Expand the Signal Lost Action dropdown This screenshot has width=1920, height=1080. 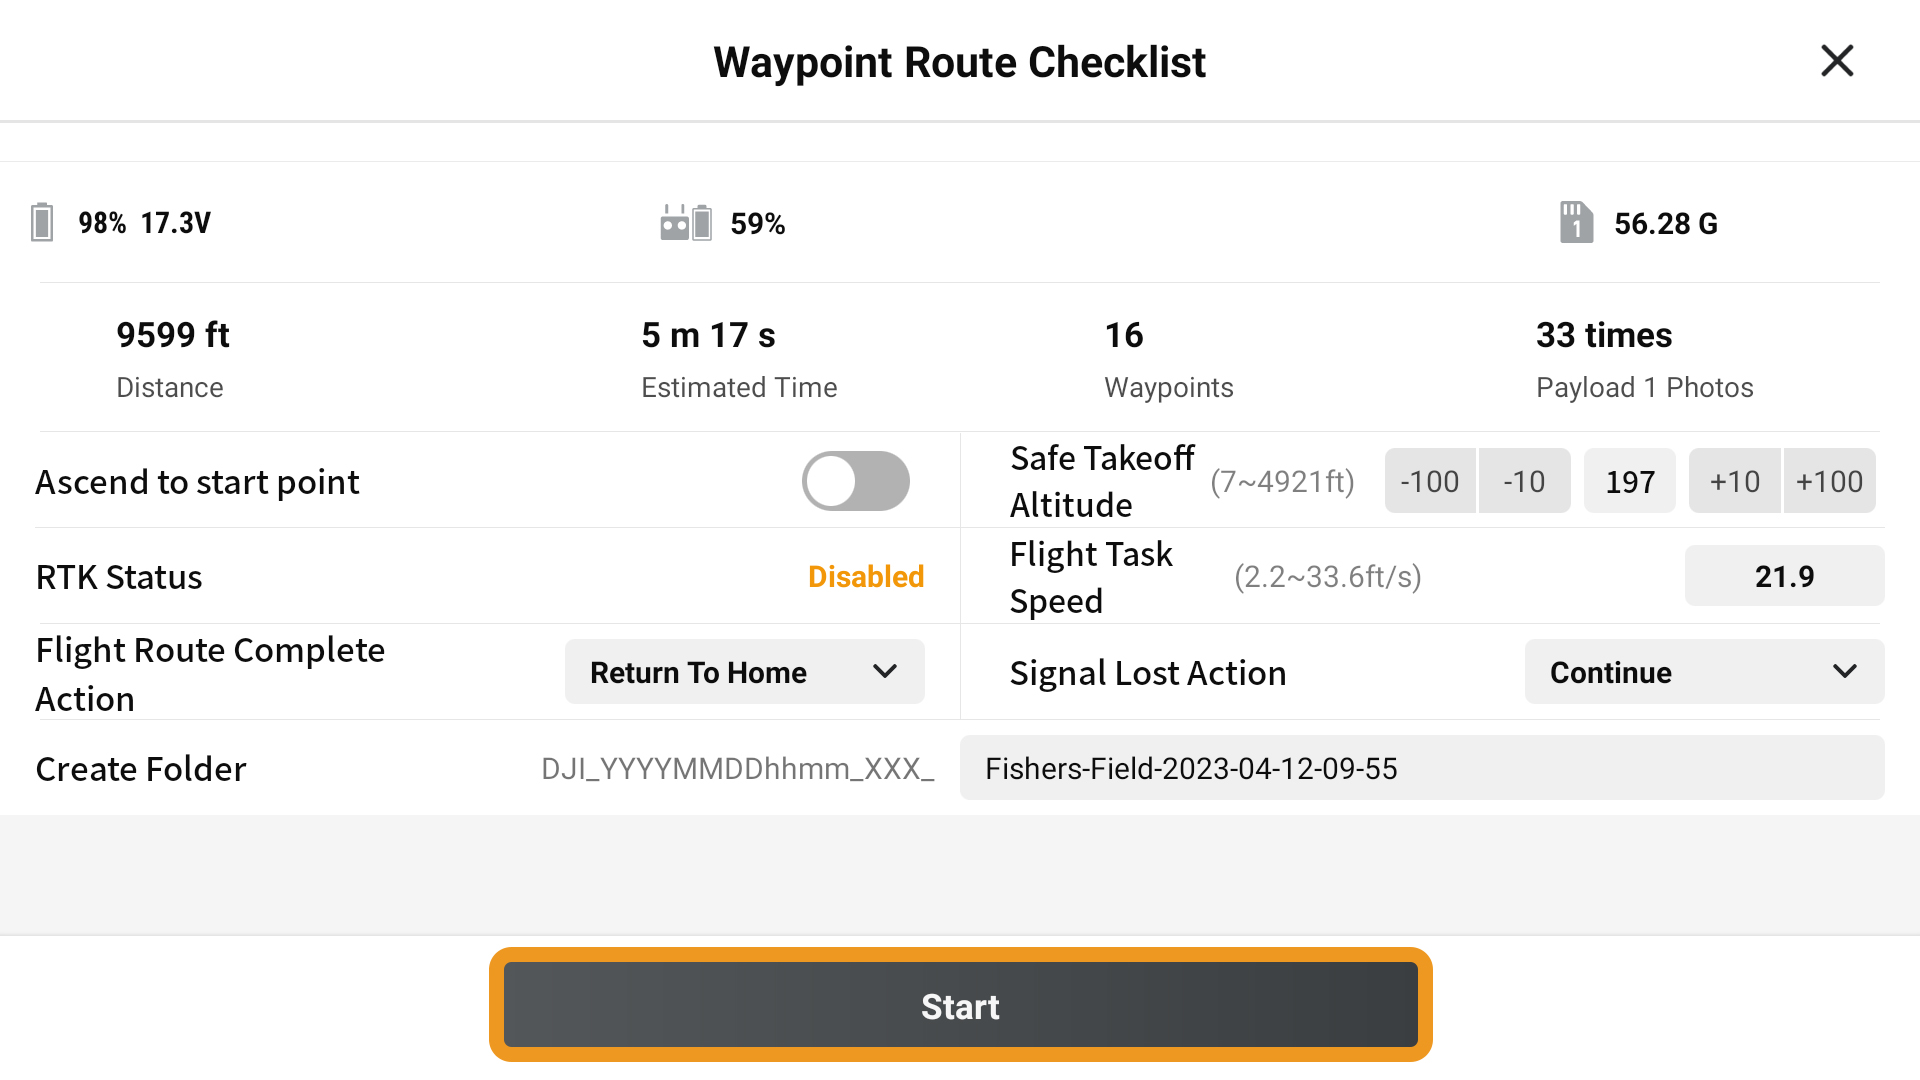pyautogui.click(x=1705, y=672)
